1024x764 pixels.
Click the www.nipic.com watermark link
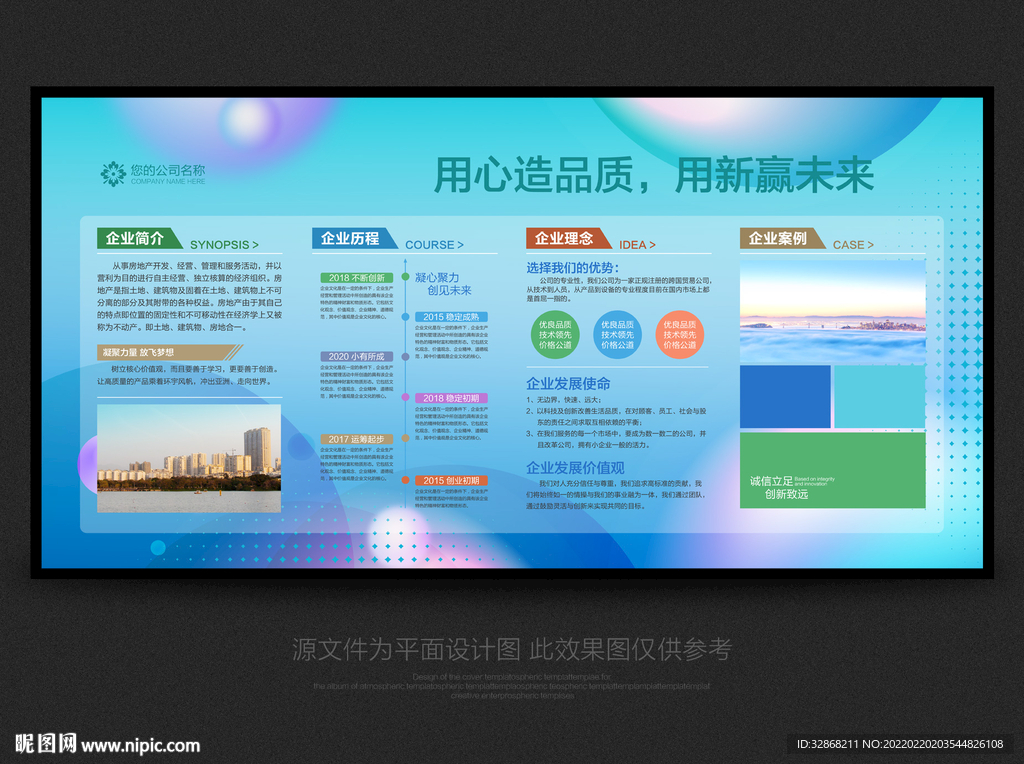[141, 746]
